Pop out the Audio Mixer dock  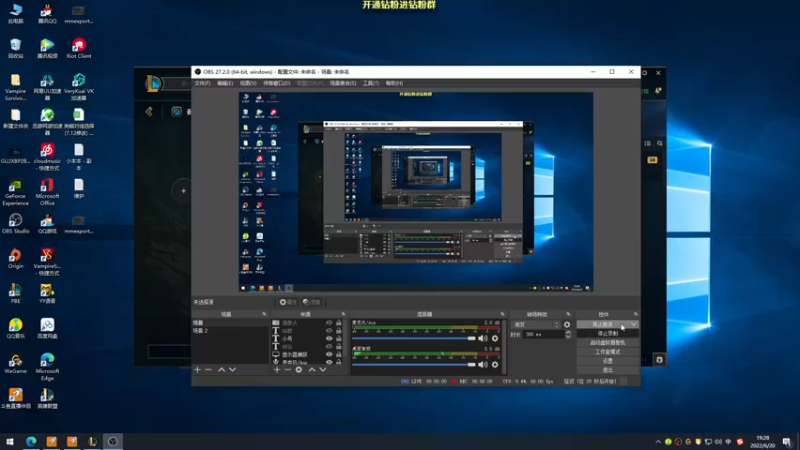coord(503,314)
